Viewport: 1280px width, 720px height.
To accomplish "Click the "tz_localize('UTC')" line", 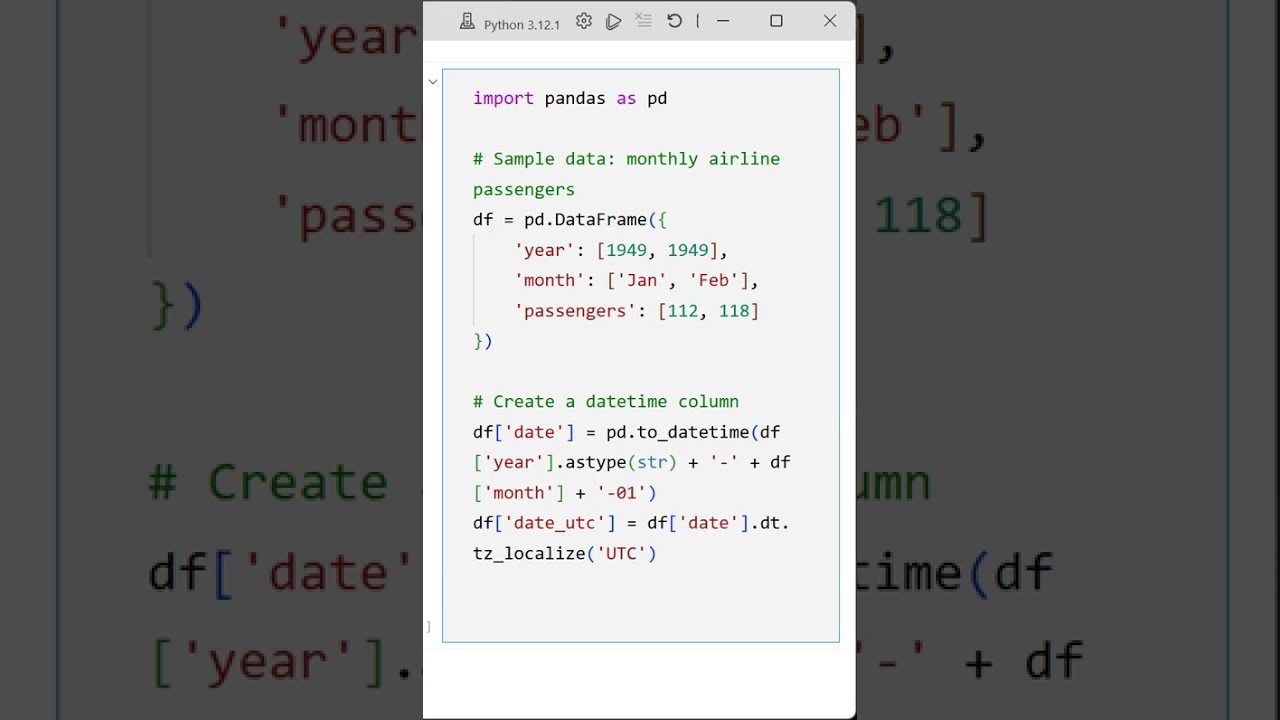I will (x=565, y=553).
